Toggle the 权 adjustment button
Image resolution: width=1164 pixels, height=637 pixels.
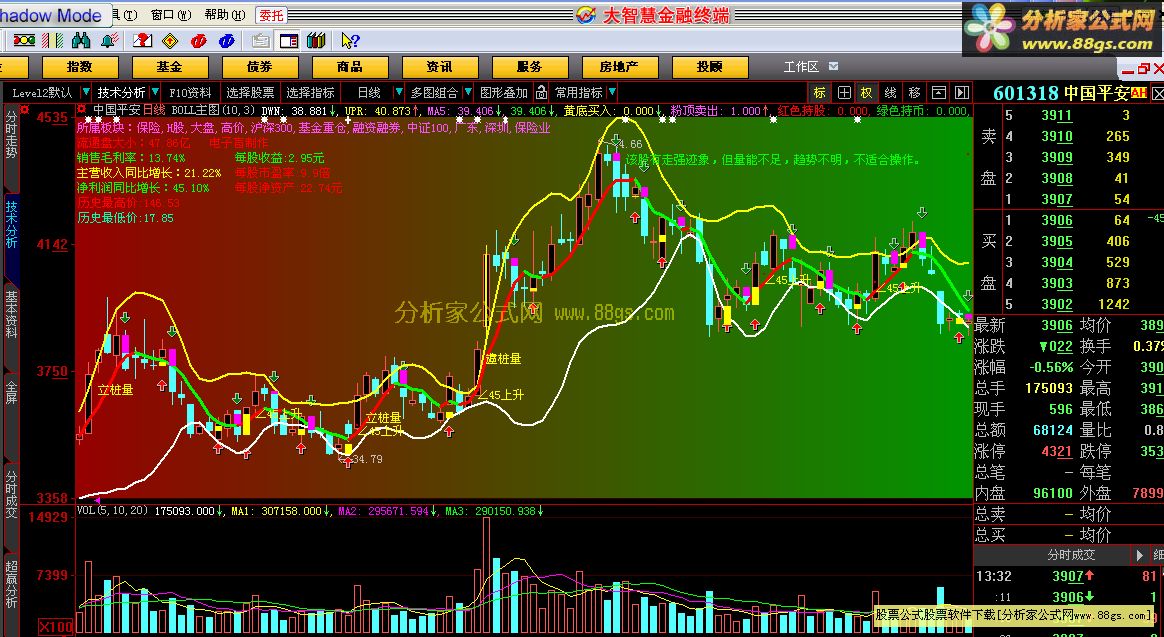click(866, 93)
